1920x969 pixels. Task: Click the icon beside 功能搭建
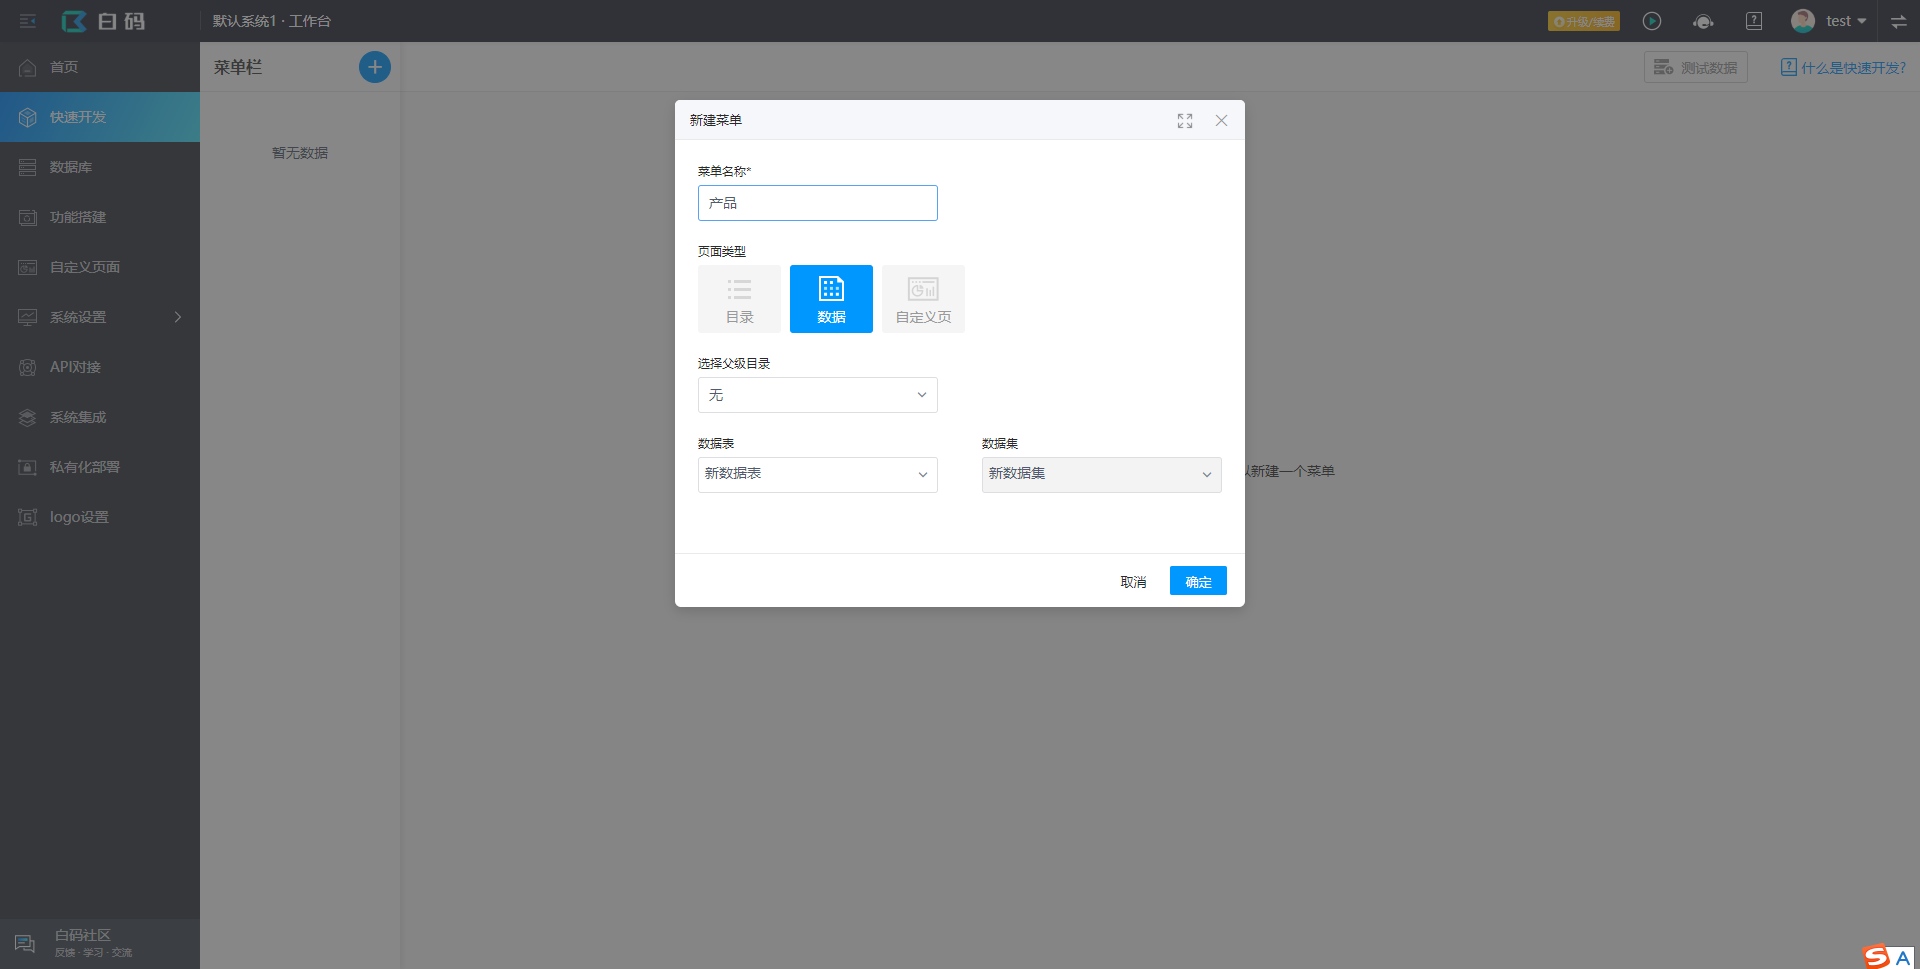click(x=28, y=217)
